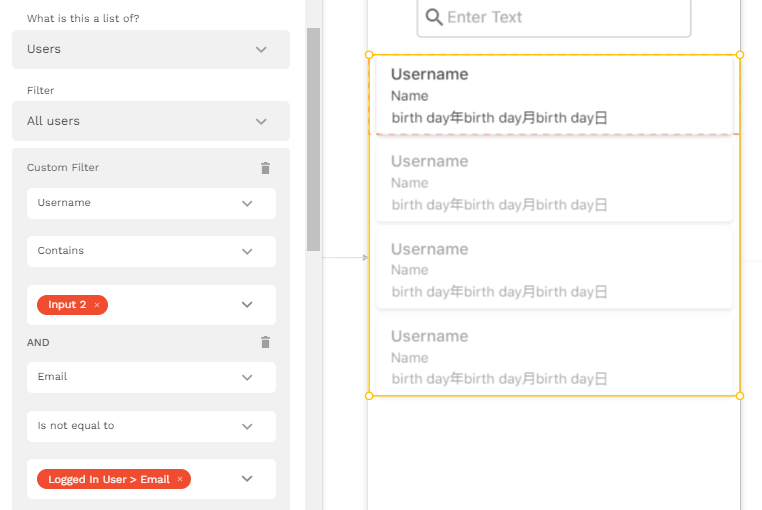Select the first Username list item
This screenshot has width=762, height=510.
[x=554, y=95]
